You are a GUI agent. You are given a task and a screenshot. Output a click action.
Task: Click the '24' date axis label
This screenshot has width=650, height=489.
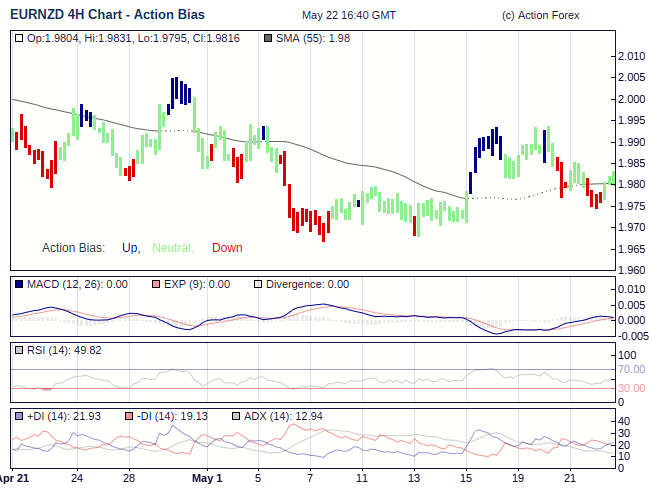(77, 478)
